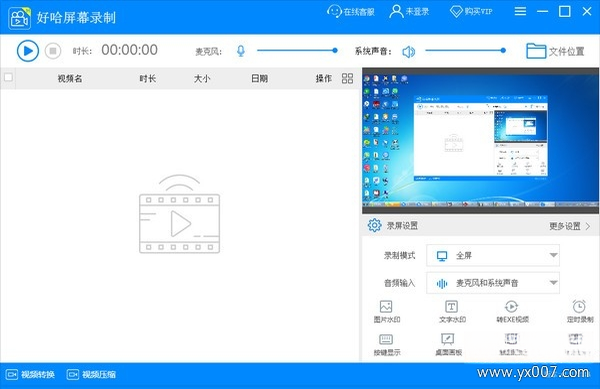The height and width of the screenshot is (389, 600).
Task: Mute the microphone icon
Action: coord(241,51)
